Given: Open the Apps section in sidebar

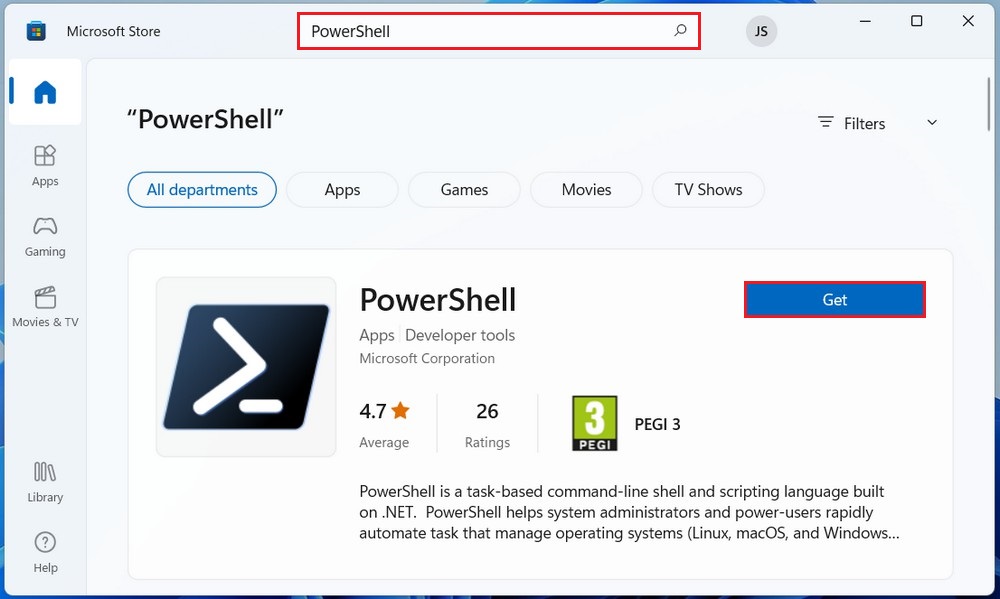Looking at the screenshot, I should tap(45, 166).
